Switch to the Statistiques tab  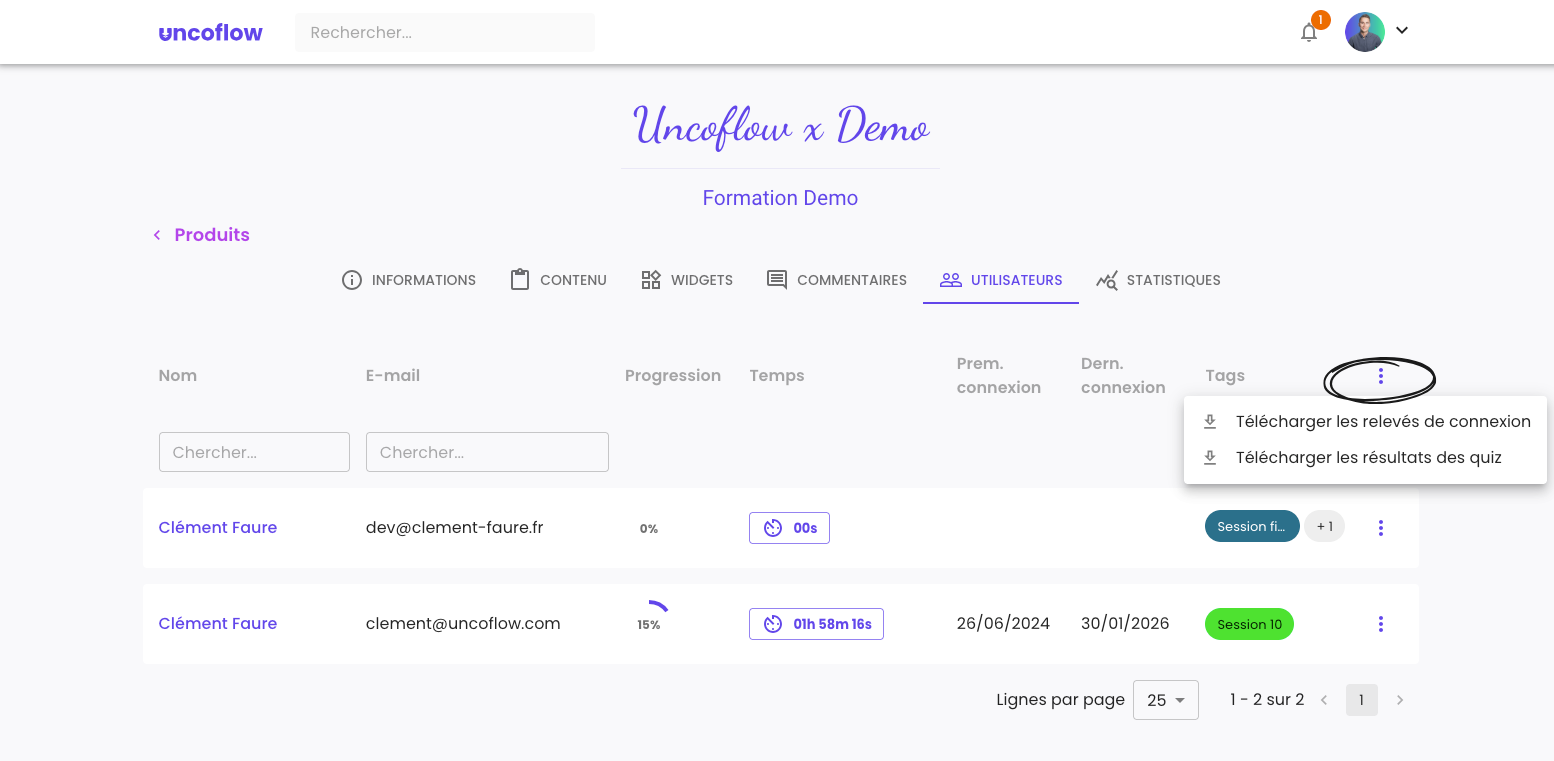point(1158,280)
